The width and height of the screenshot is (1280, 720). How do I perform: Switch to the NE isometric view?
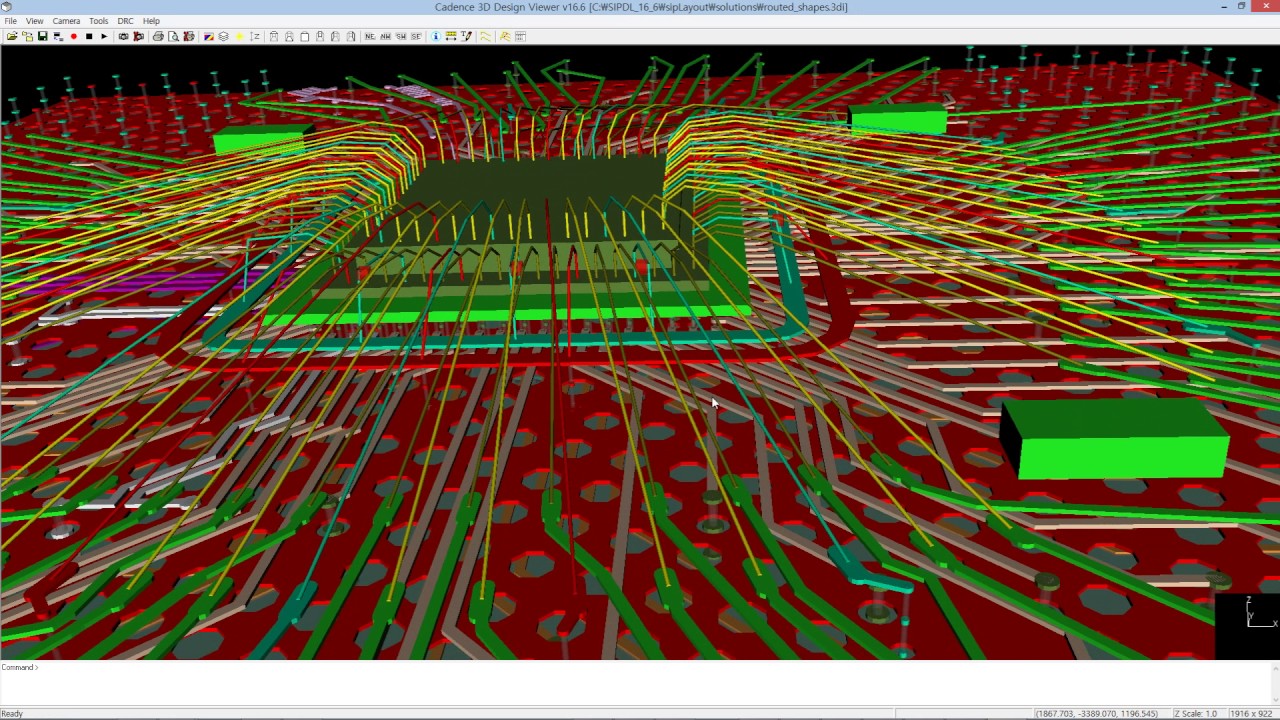(x=370, y=36)
